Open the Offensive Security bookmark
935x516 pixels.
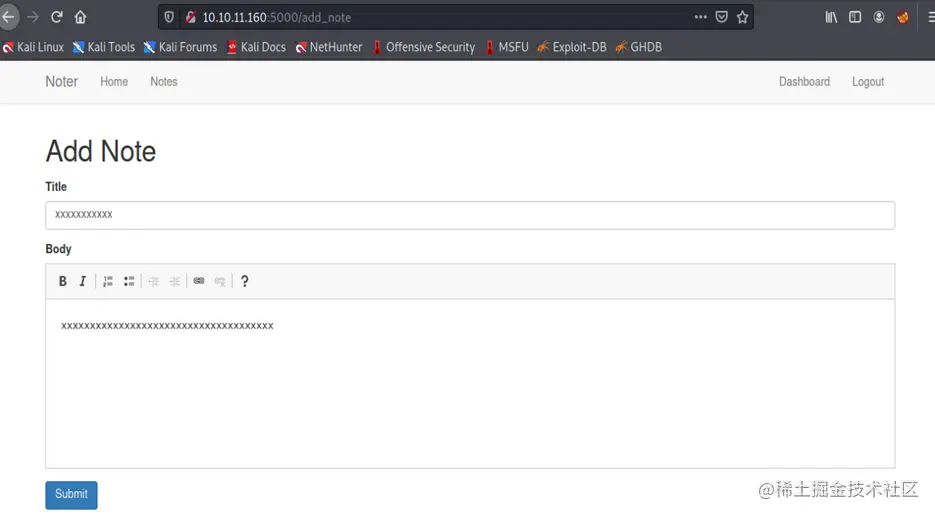pyautogui.click(x=423, y=47)
